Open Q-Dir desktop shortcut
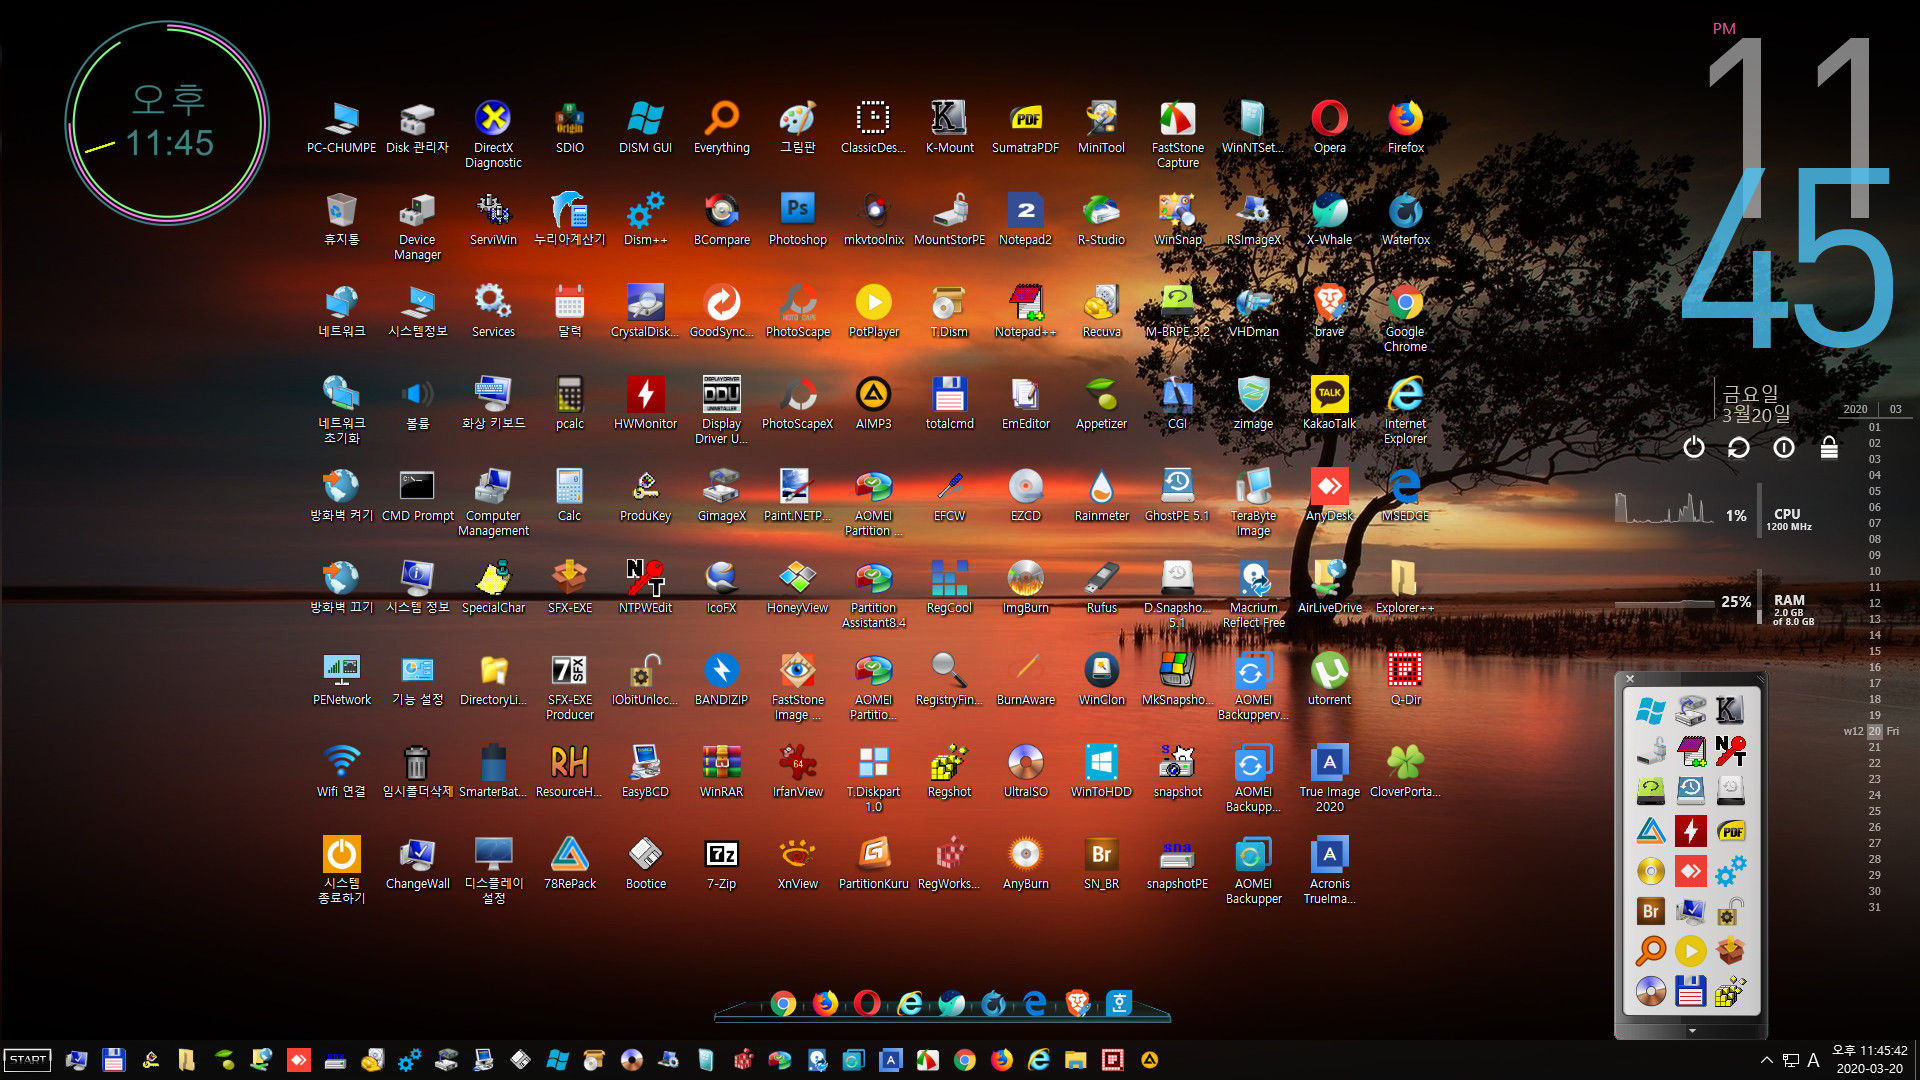 [1405, 679]
